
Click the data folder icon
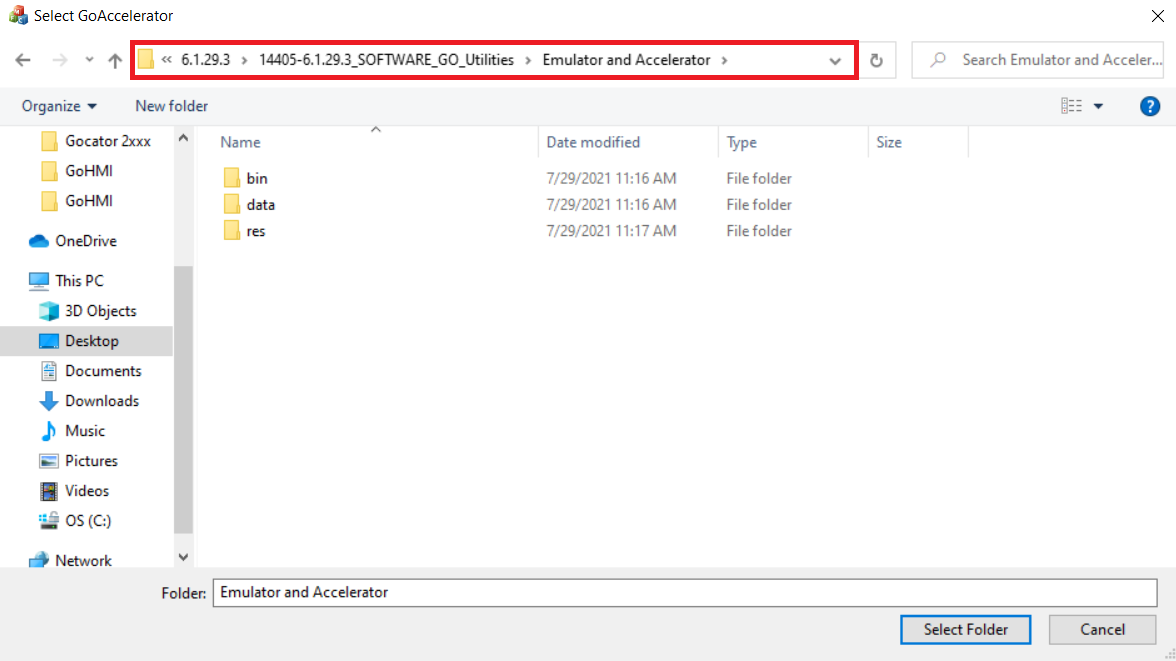[231, 204]
